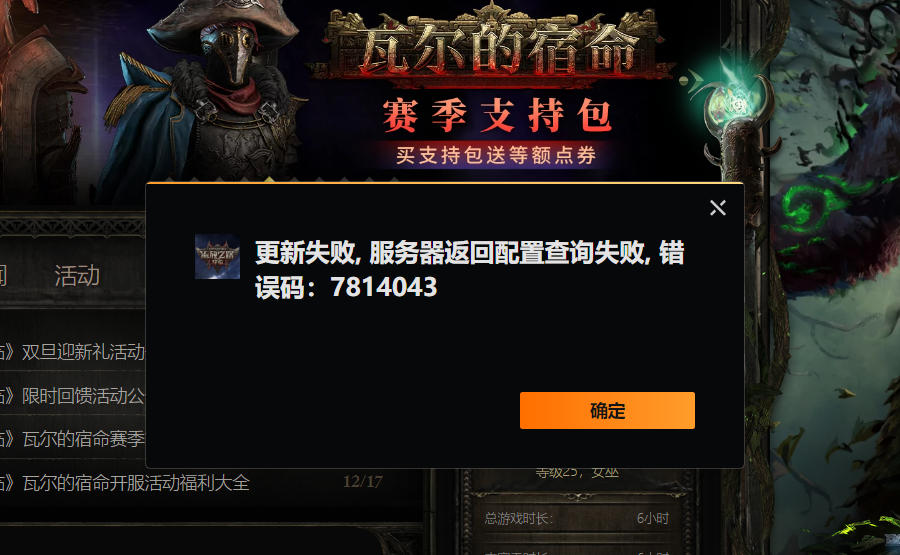Click the game icon beside the error message

tap(218, 256)
